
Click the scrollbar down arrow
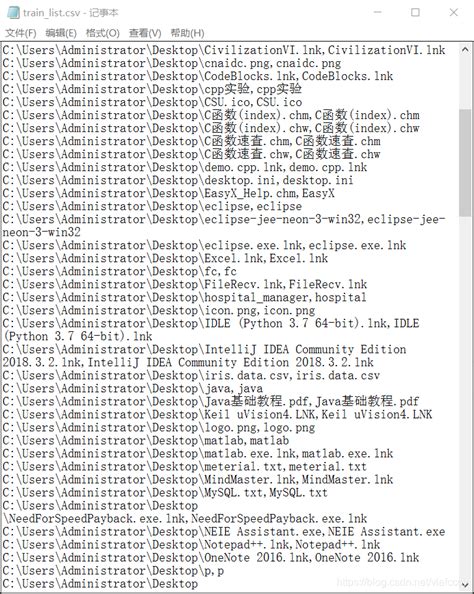(x=465, y=585)
